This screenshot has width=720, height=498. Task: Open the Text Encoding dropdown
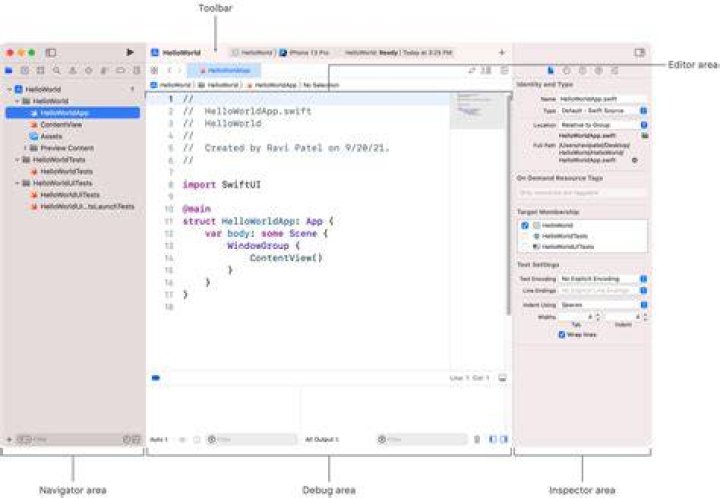[603, 279]
